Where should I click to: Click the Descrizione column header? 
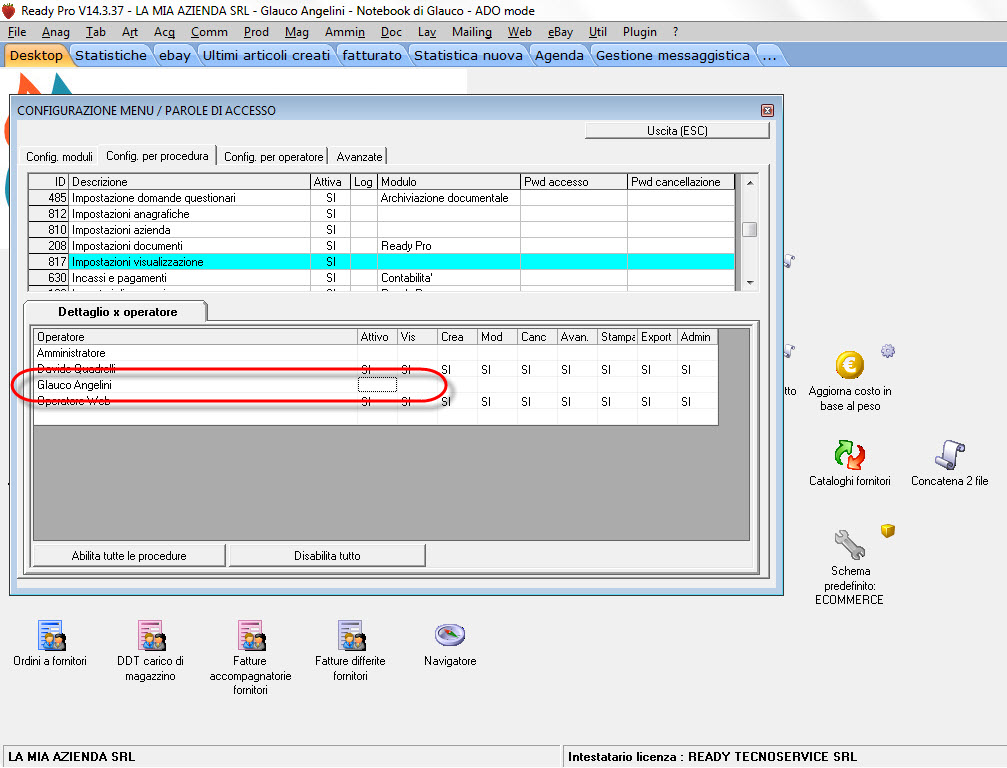pyautogui.click(x=189, y=182)
